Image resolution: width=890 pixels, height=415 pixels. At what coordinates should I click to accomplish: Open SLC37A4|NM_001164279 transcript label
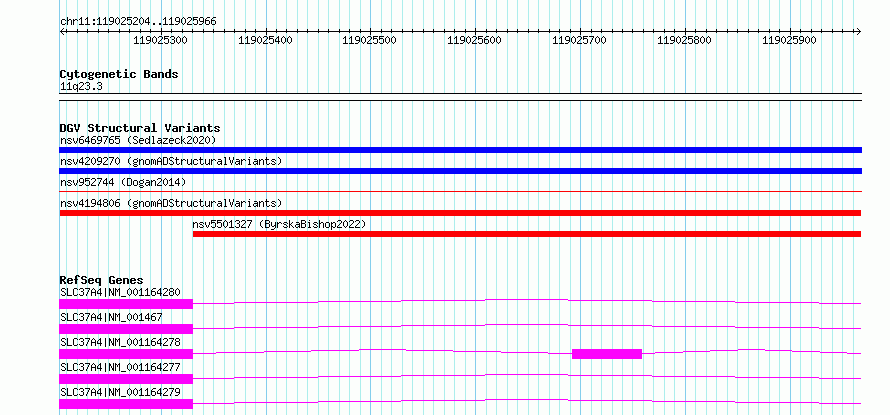(x=120, y=393)
